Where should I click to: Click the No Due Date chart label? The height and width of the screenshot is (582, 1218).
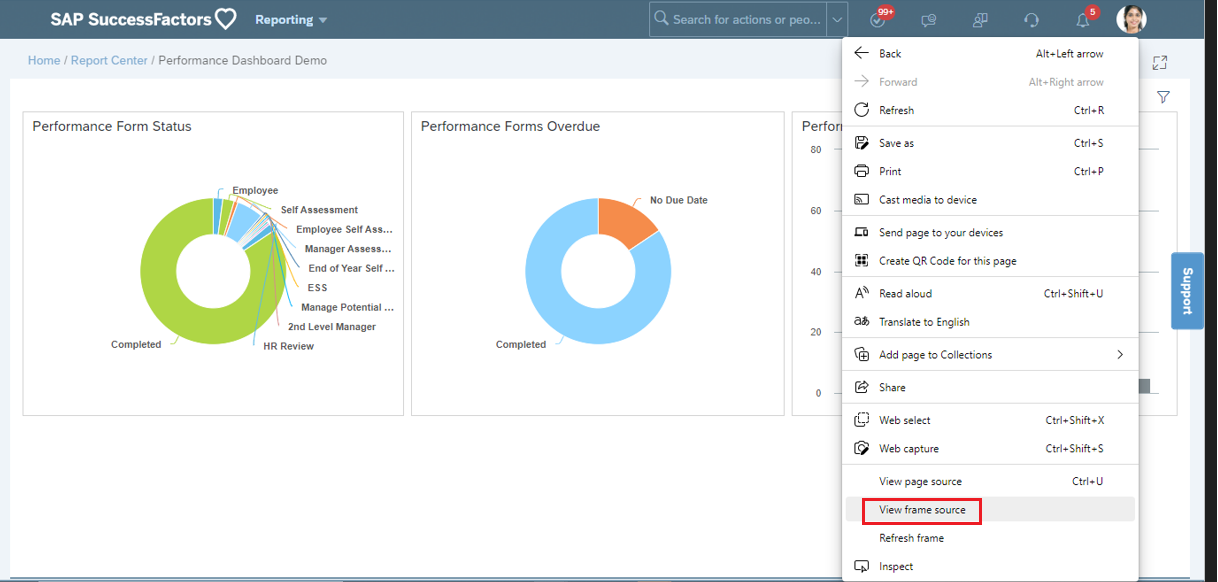pyautogui.click(x=678, y=200)
